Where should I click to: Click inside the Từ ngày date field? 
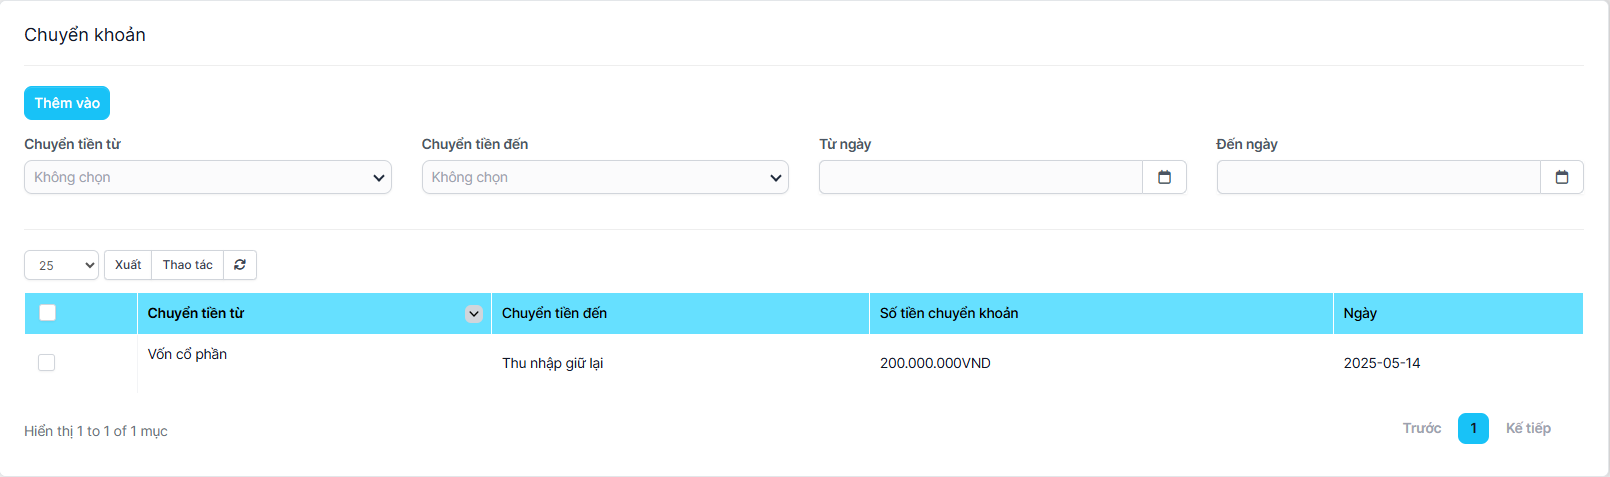(x=980, y=177)
